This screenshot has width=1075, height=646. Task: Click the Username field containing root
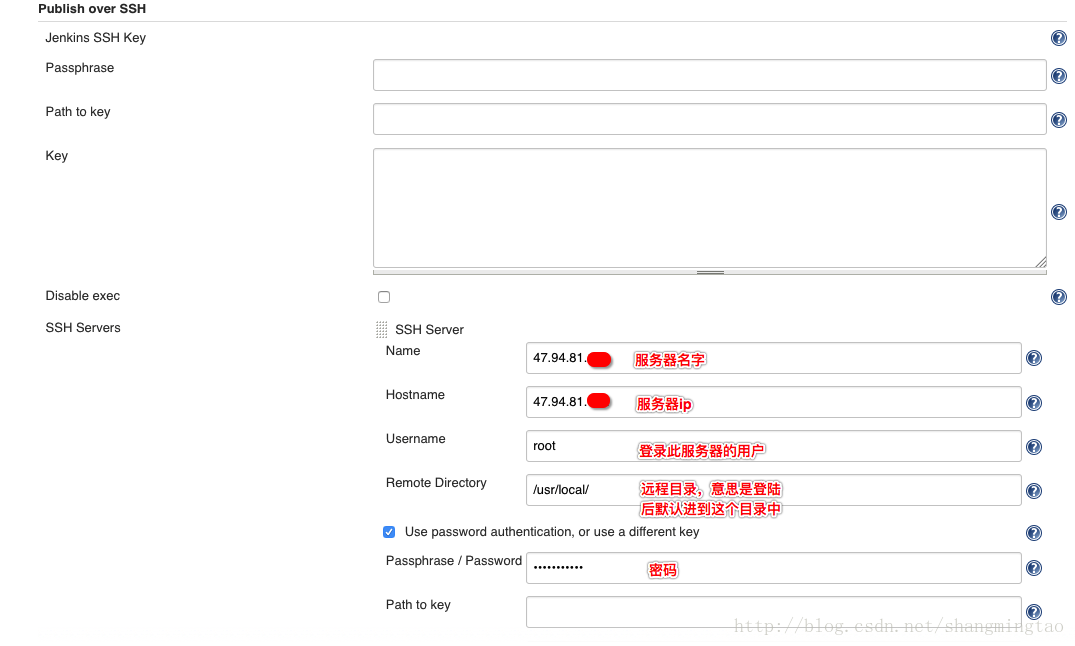pyautogui.click(x=773, y=446)
